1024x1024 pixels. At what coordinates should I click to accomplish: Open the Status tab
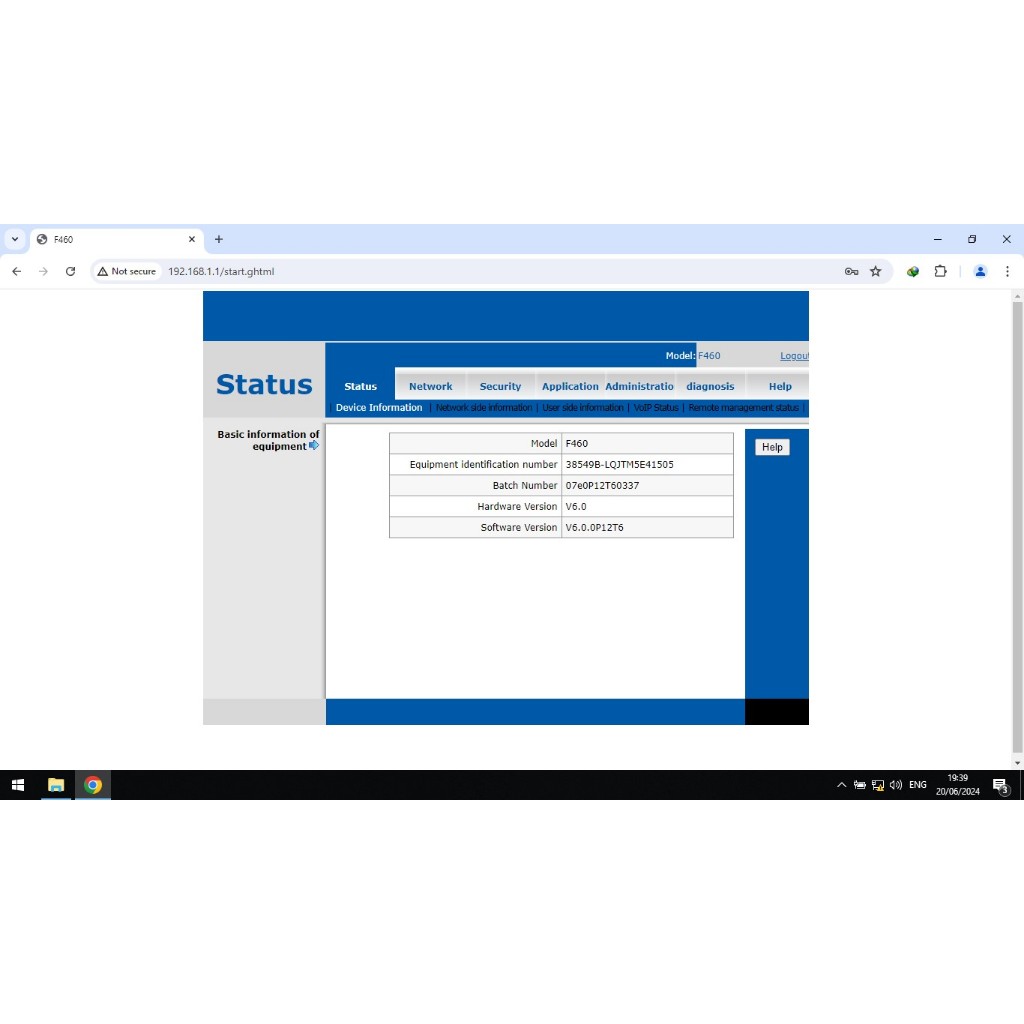[x=360, y=387]
